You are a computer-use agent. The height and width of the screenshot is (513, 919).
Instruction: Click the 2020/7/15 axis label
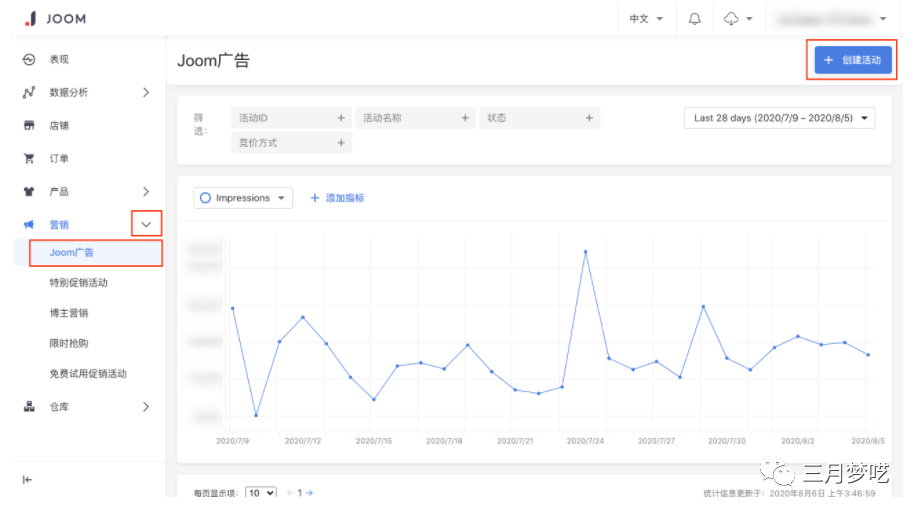pyautogui.click(x=374, y=441)
